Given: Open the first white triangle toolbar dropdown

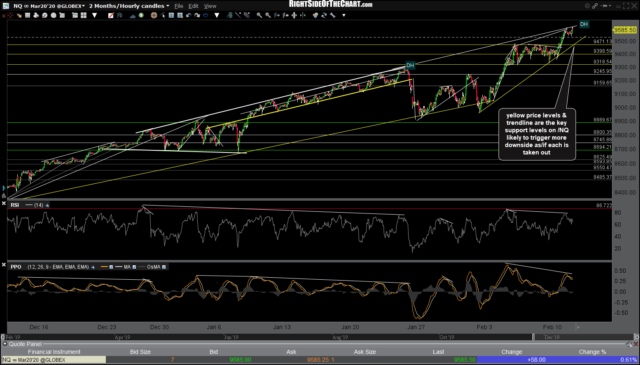Looking at the screenshot, I should click(x=95, y=16).
